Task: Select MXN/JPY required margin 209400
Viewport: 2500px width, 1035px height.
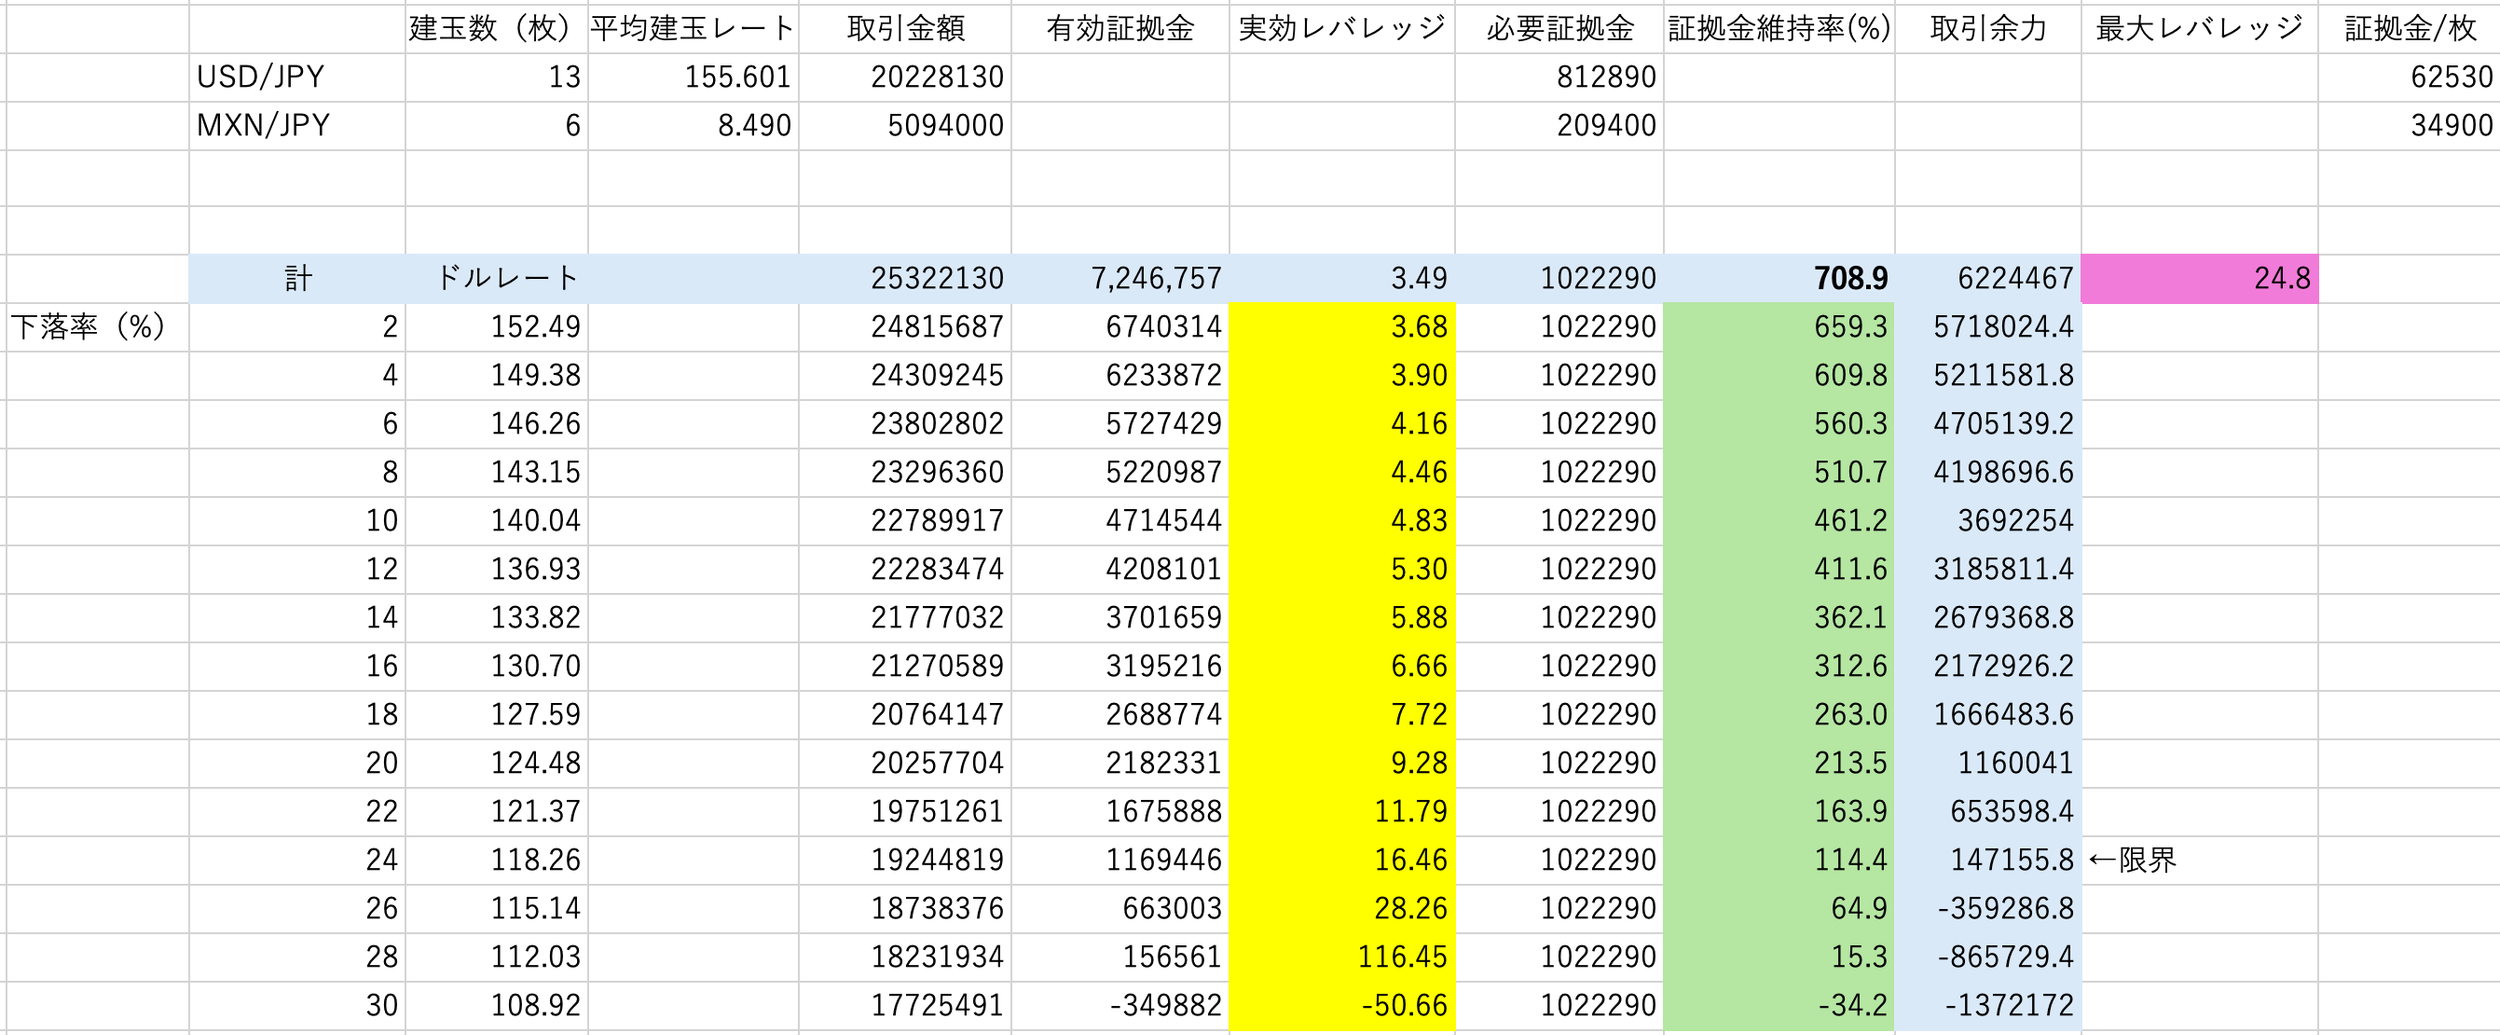Action: tap(1559, 125)
